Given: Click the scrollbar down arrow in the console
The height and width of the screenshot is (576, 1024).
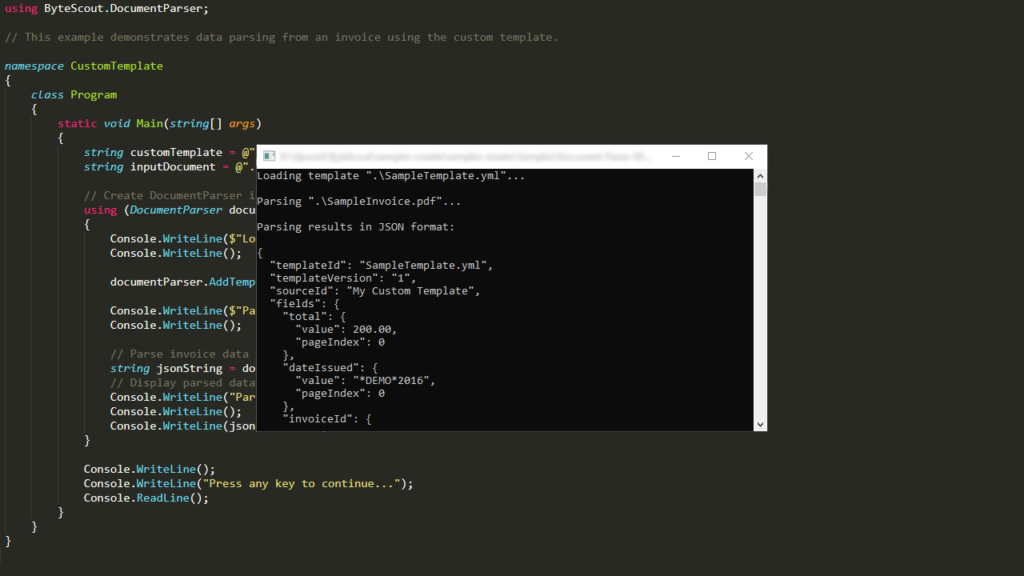Looking at the screenshot, I should [759, 423].
